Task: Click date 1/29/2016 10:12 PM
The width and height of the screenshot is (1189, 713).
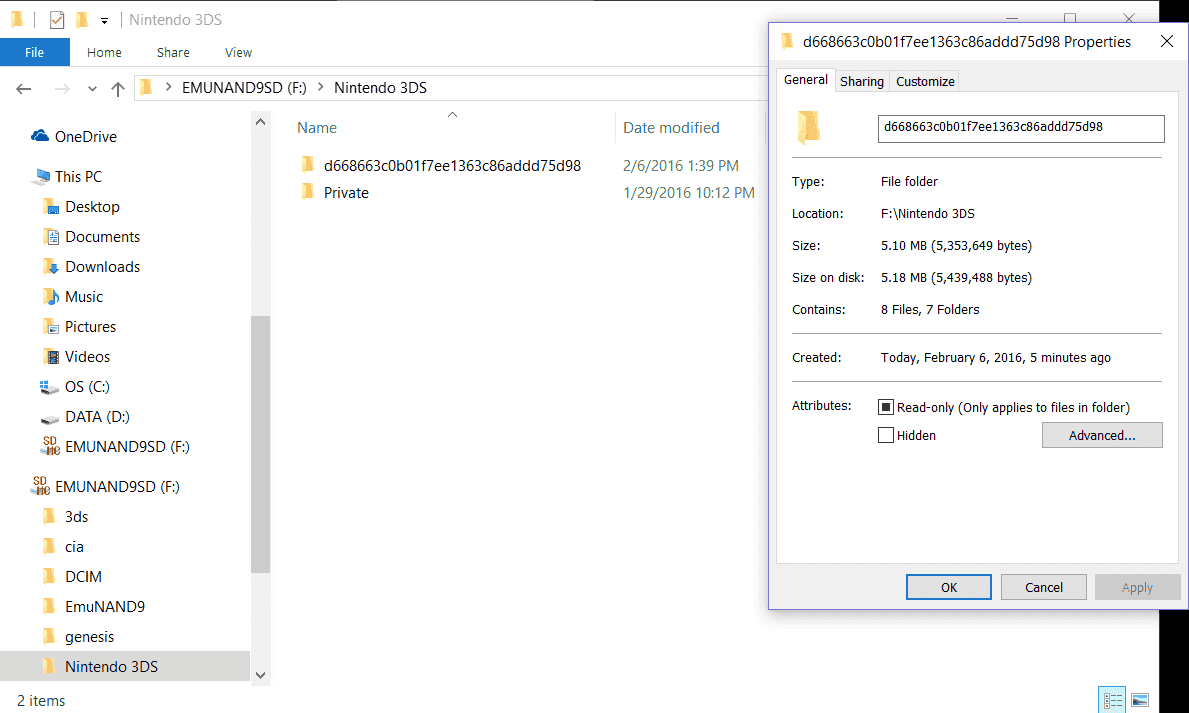Action: (689, 193)
